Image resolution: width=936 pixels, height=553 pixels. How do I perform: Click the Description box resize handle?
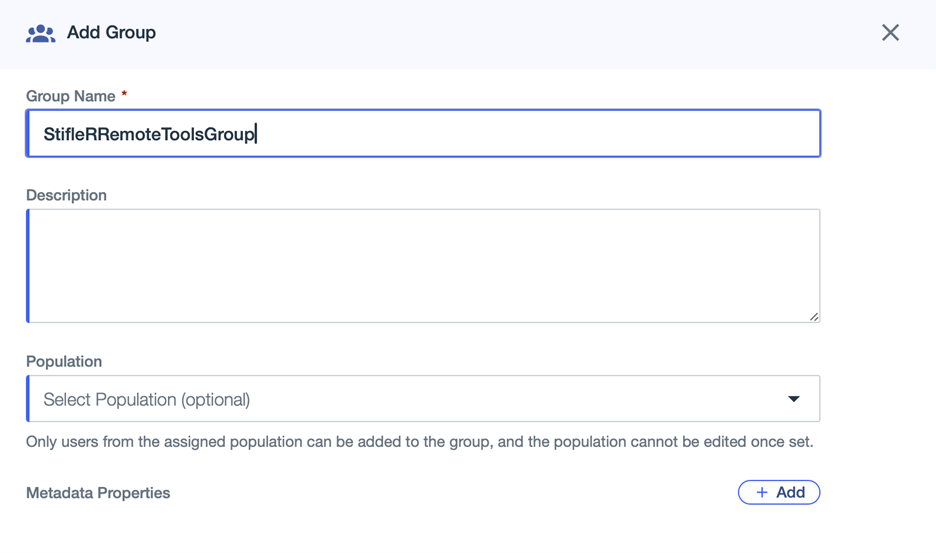[x=814, y=316]
